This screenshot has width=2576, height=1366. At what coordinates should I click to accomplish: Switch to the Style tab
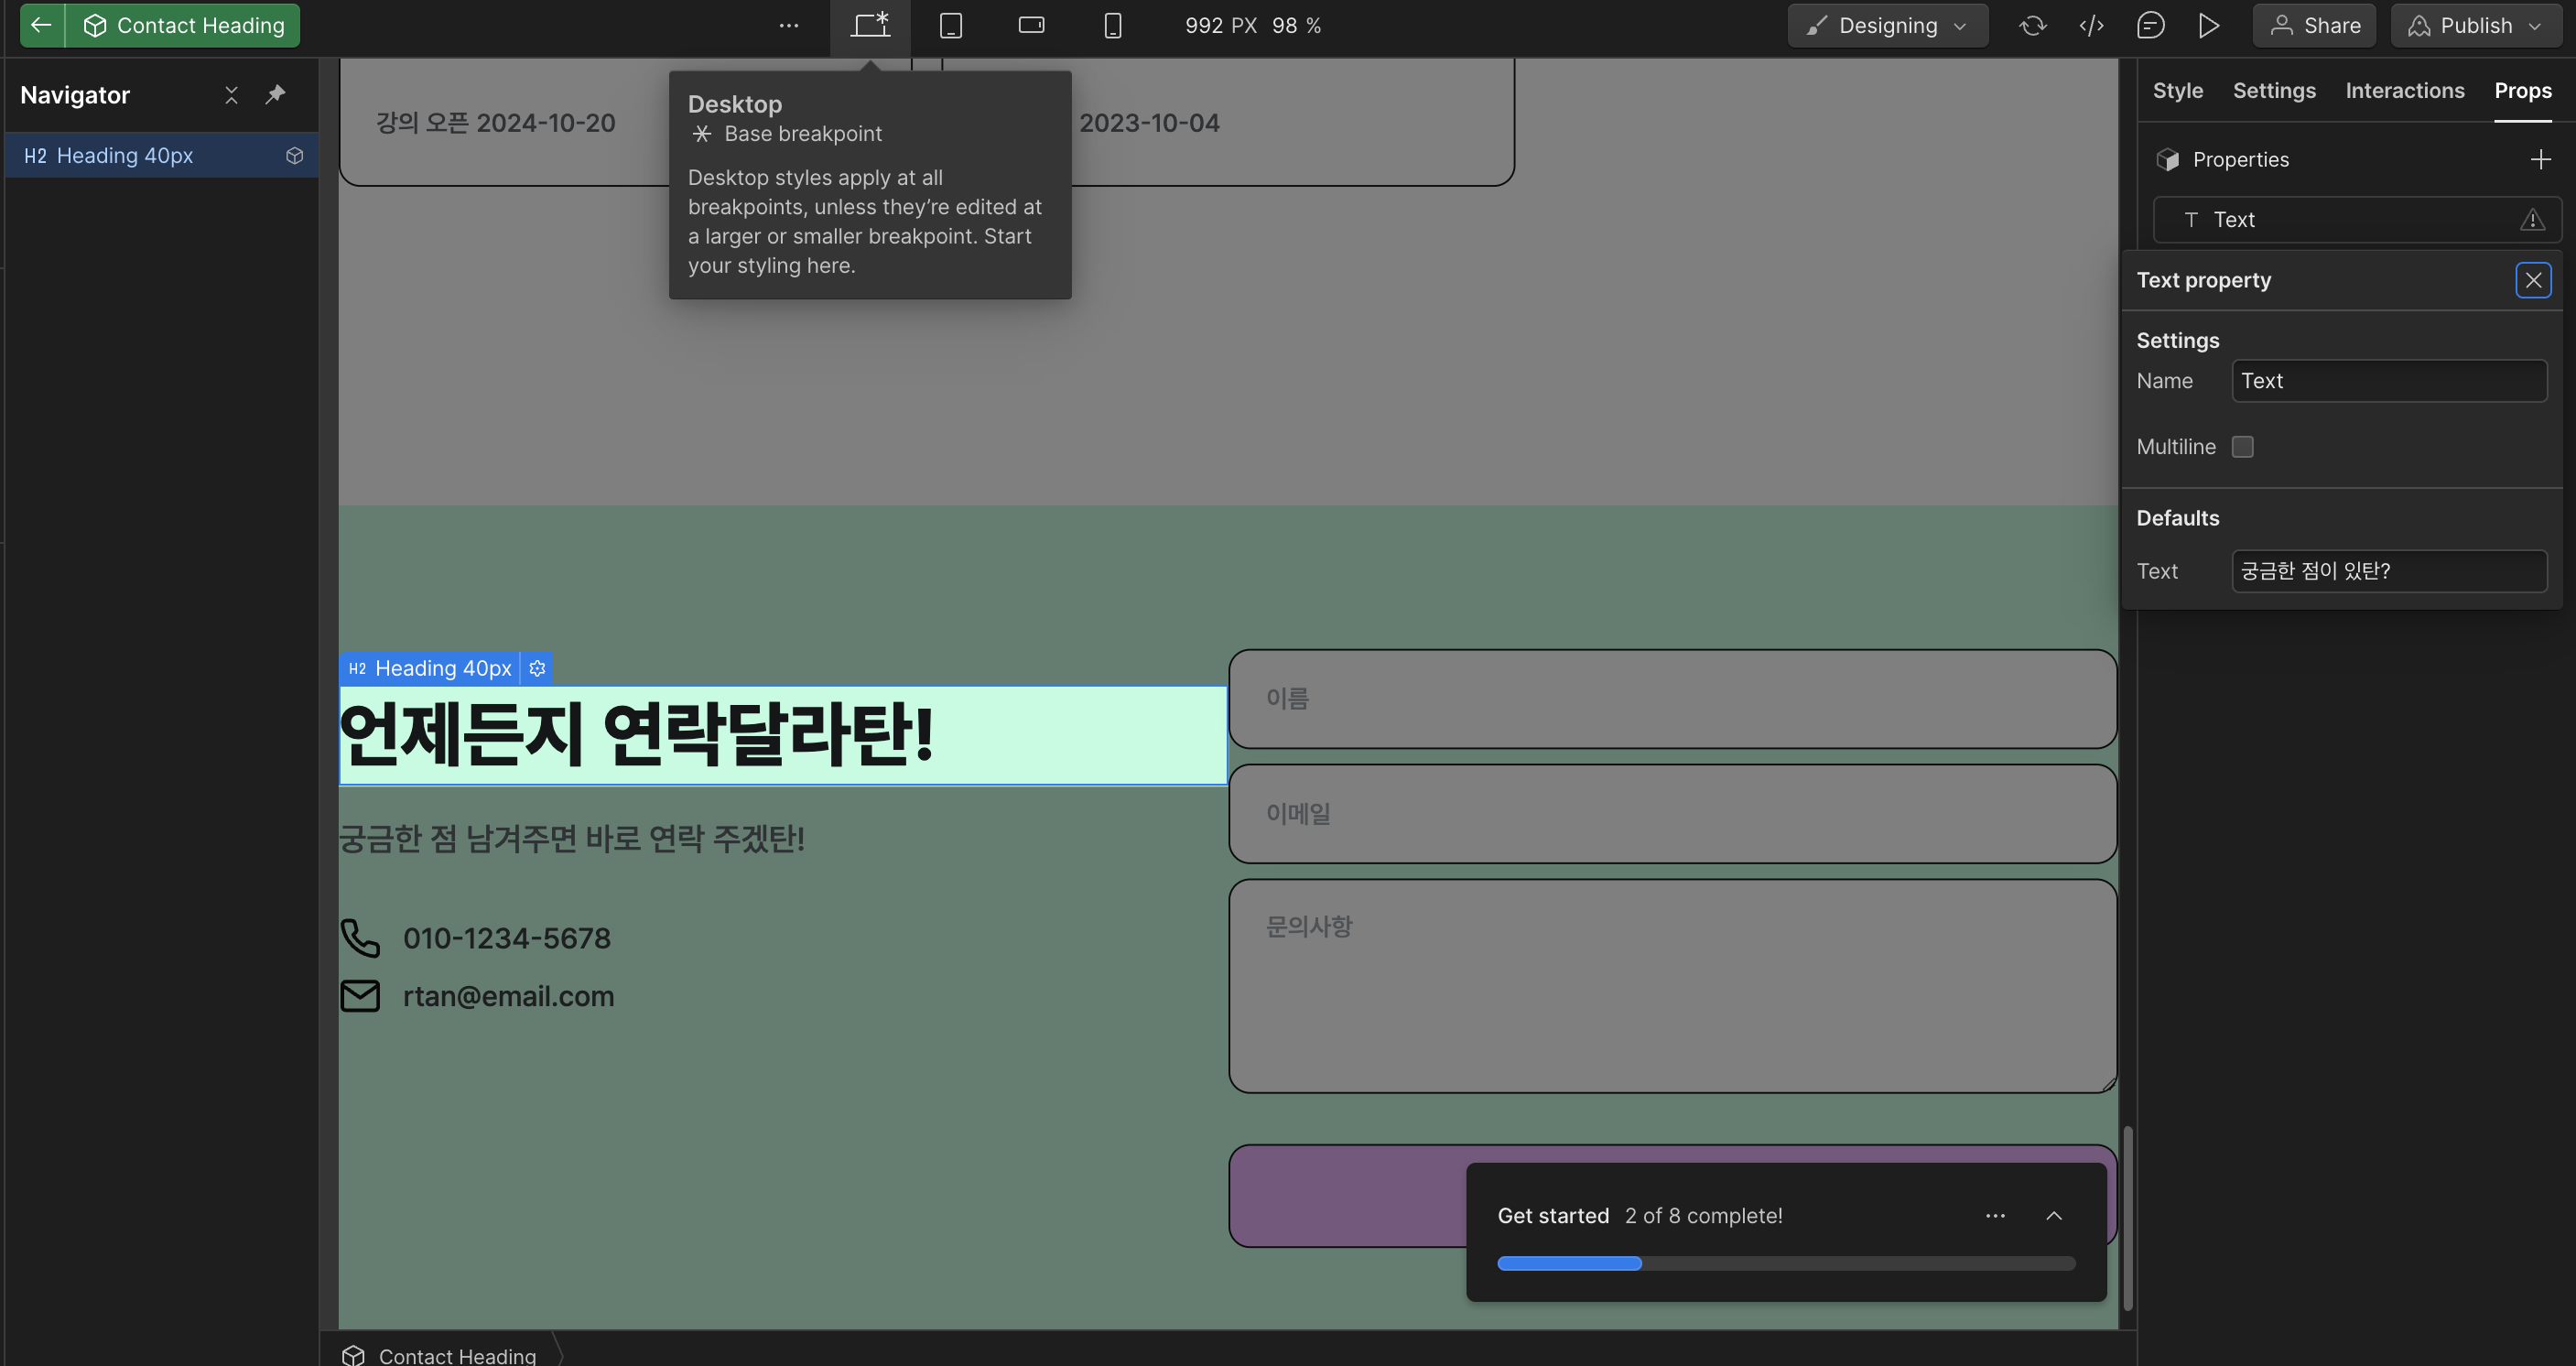pos(2177,90)
